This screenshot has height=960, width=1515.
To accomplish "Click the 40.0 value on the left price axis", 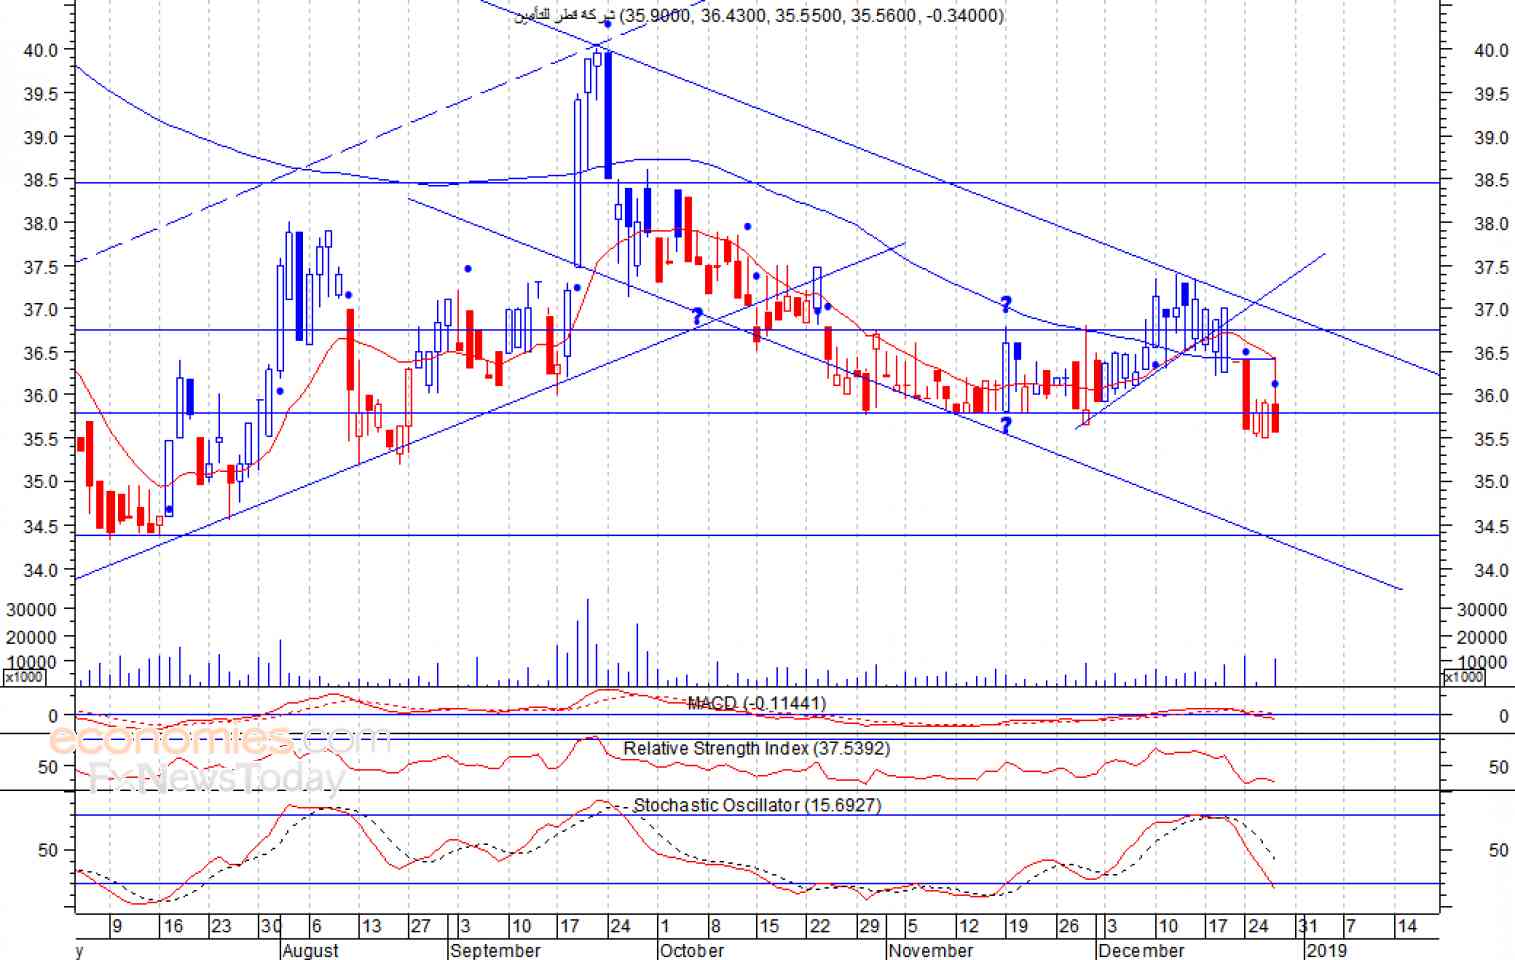I will point(40,50).
